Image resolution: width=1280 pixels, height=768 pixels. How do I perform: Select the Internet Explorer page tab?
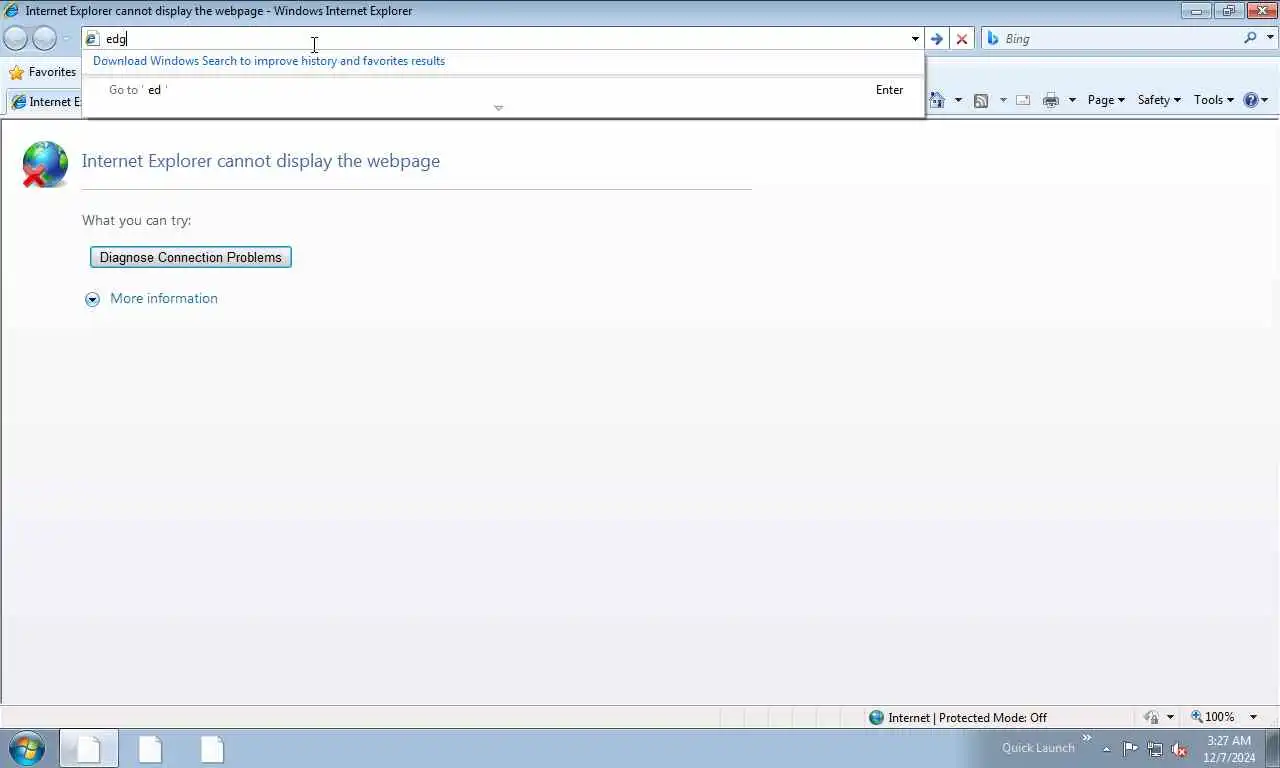[x=44, y=102]
